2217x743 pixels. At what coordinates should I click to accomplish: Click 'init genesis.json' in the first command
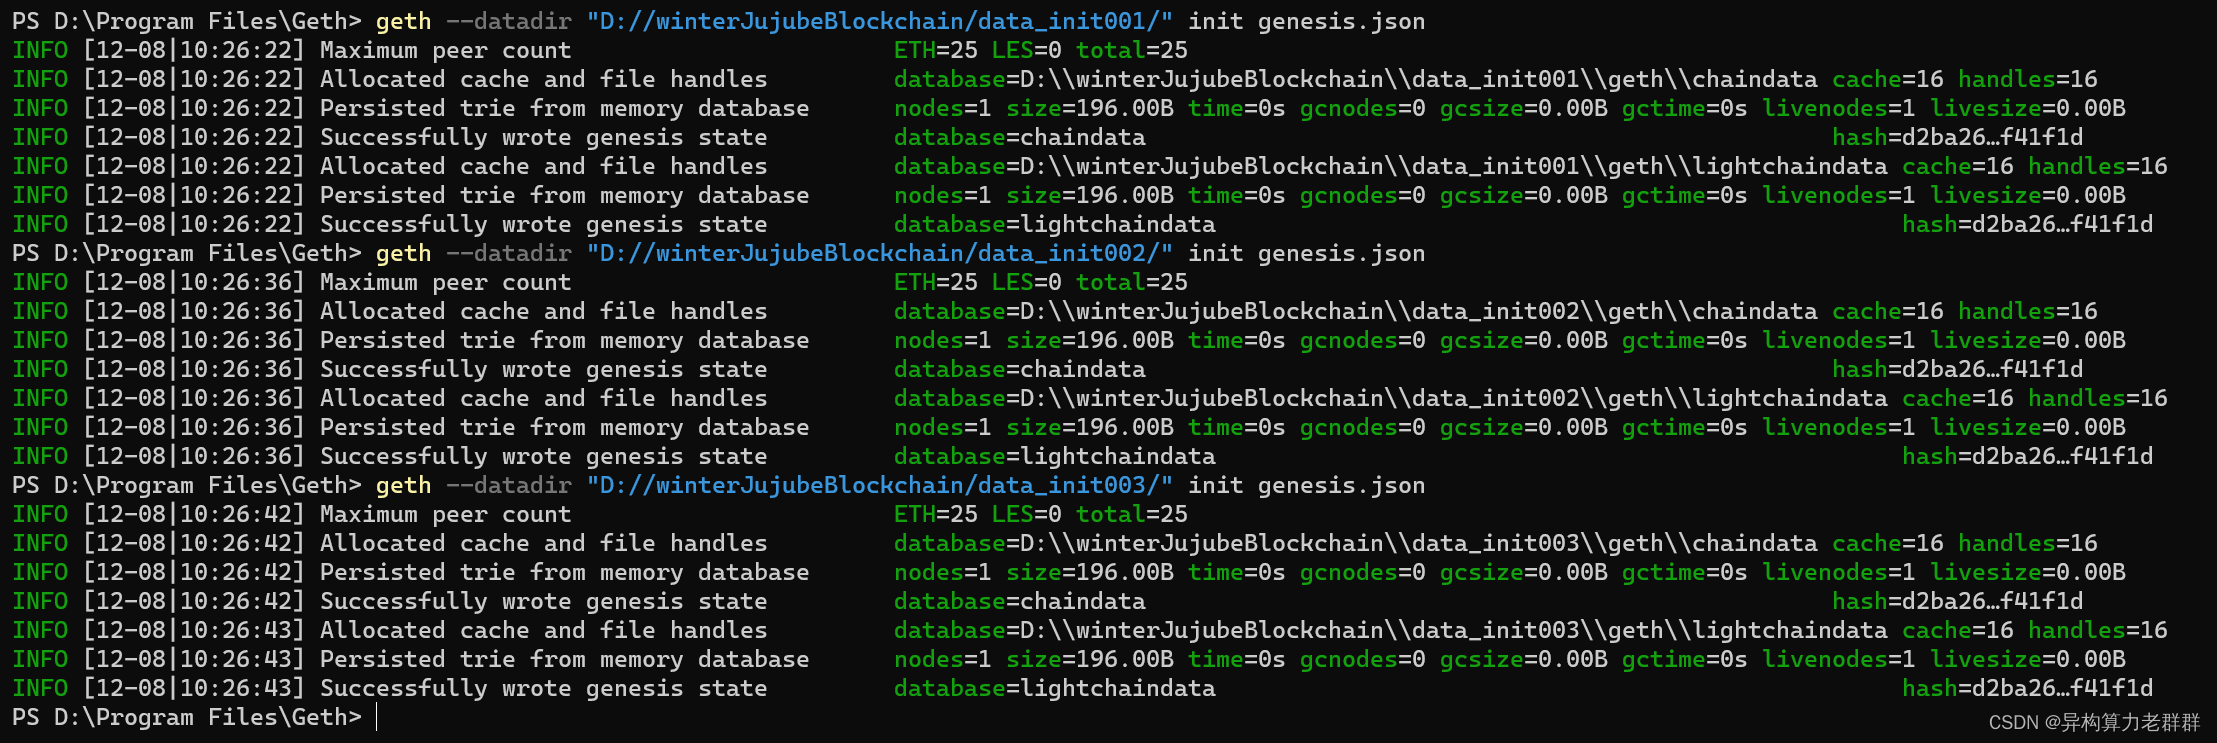click(1307, 22)
